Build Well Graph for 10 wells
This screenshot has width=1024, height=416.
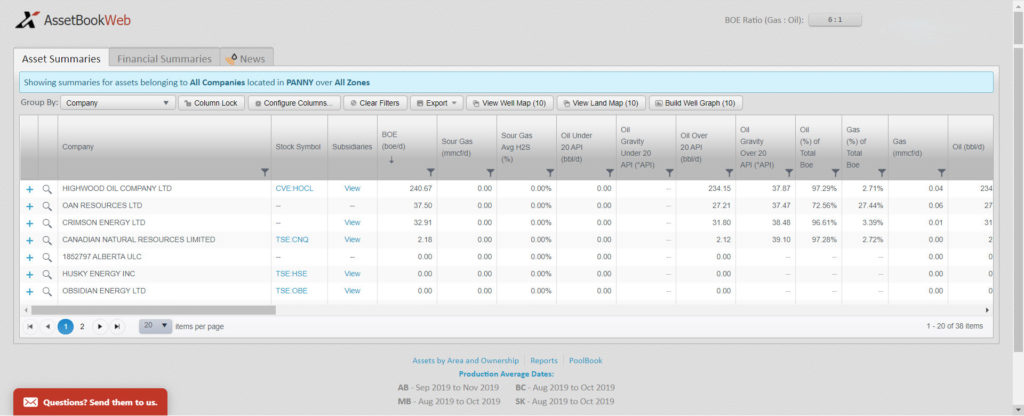[x=696, y=103]
